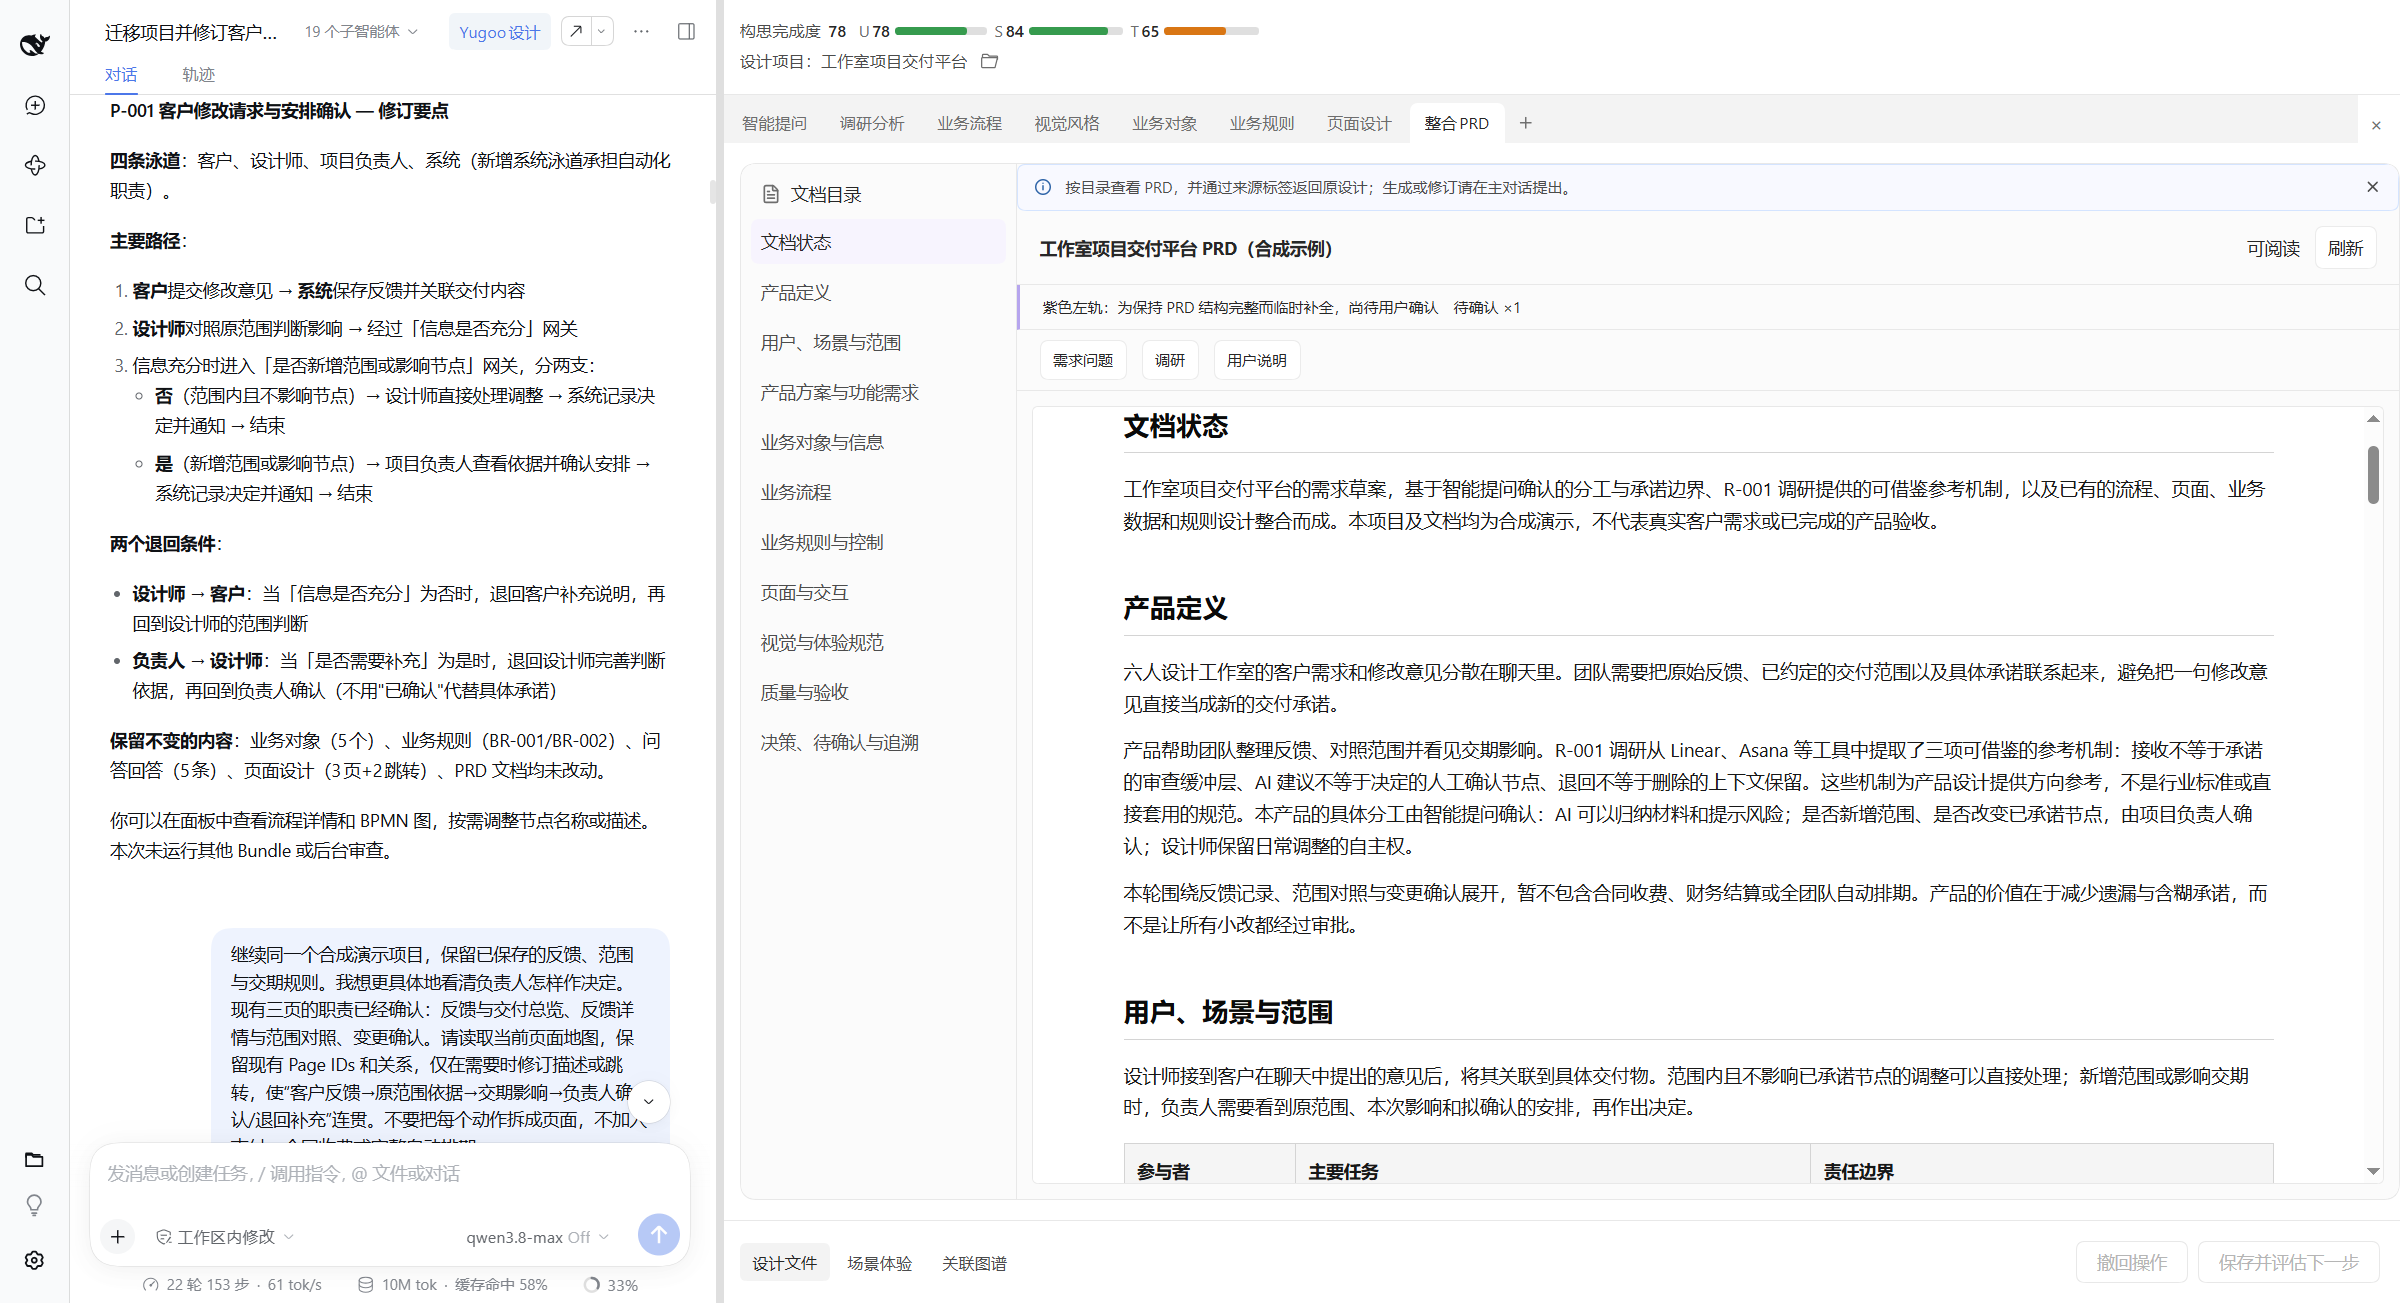Expand the 19 个子智能体 dropdown

point(361,31)
